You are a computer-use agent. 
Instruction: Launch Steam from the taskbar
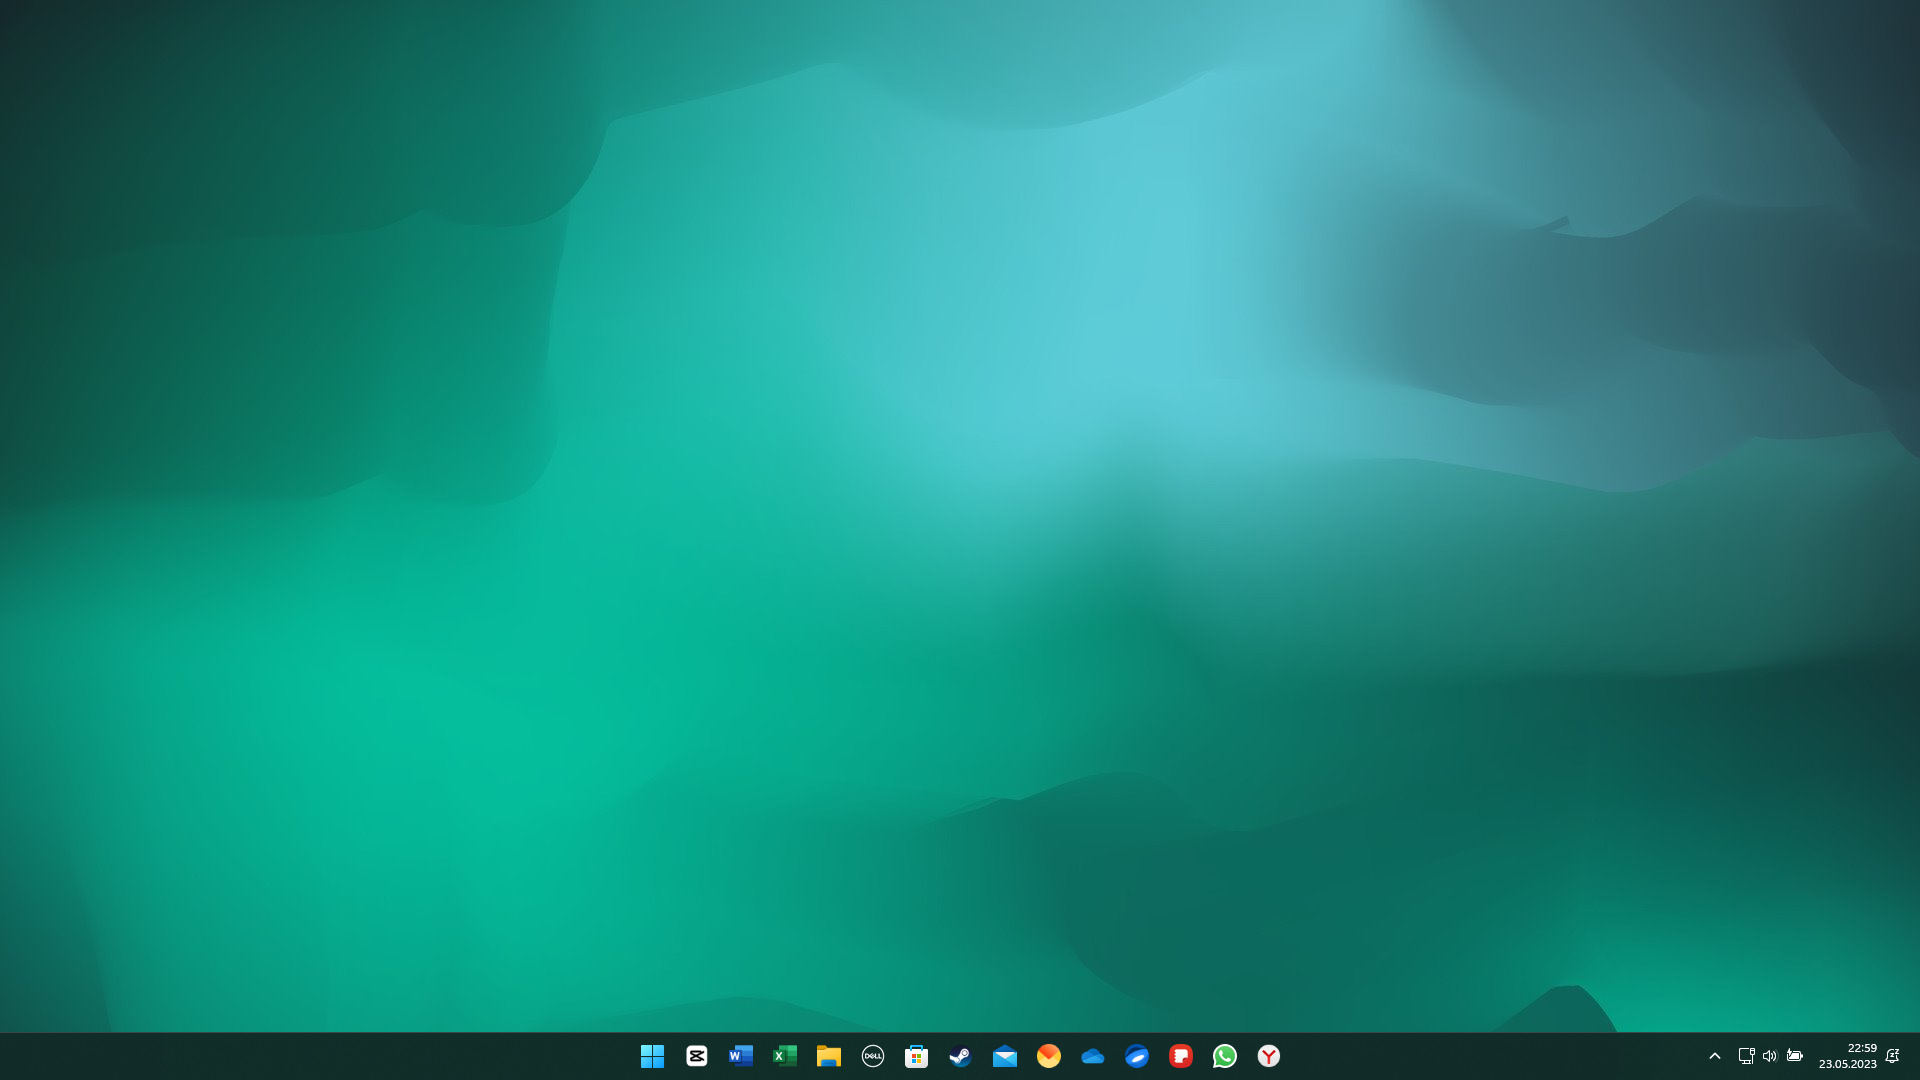tap(961, 1056)
